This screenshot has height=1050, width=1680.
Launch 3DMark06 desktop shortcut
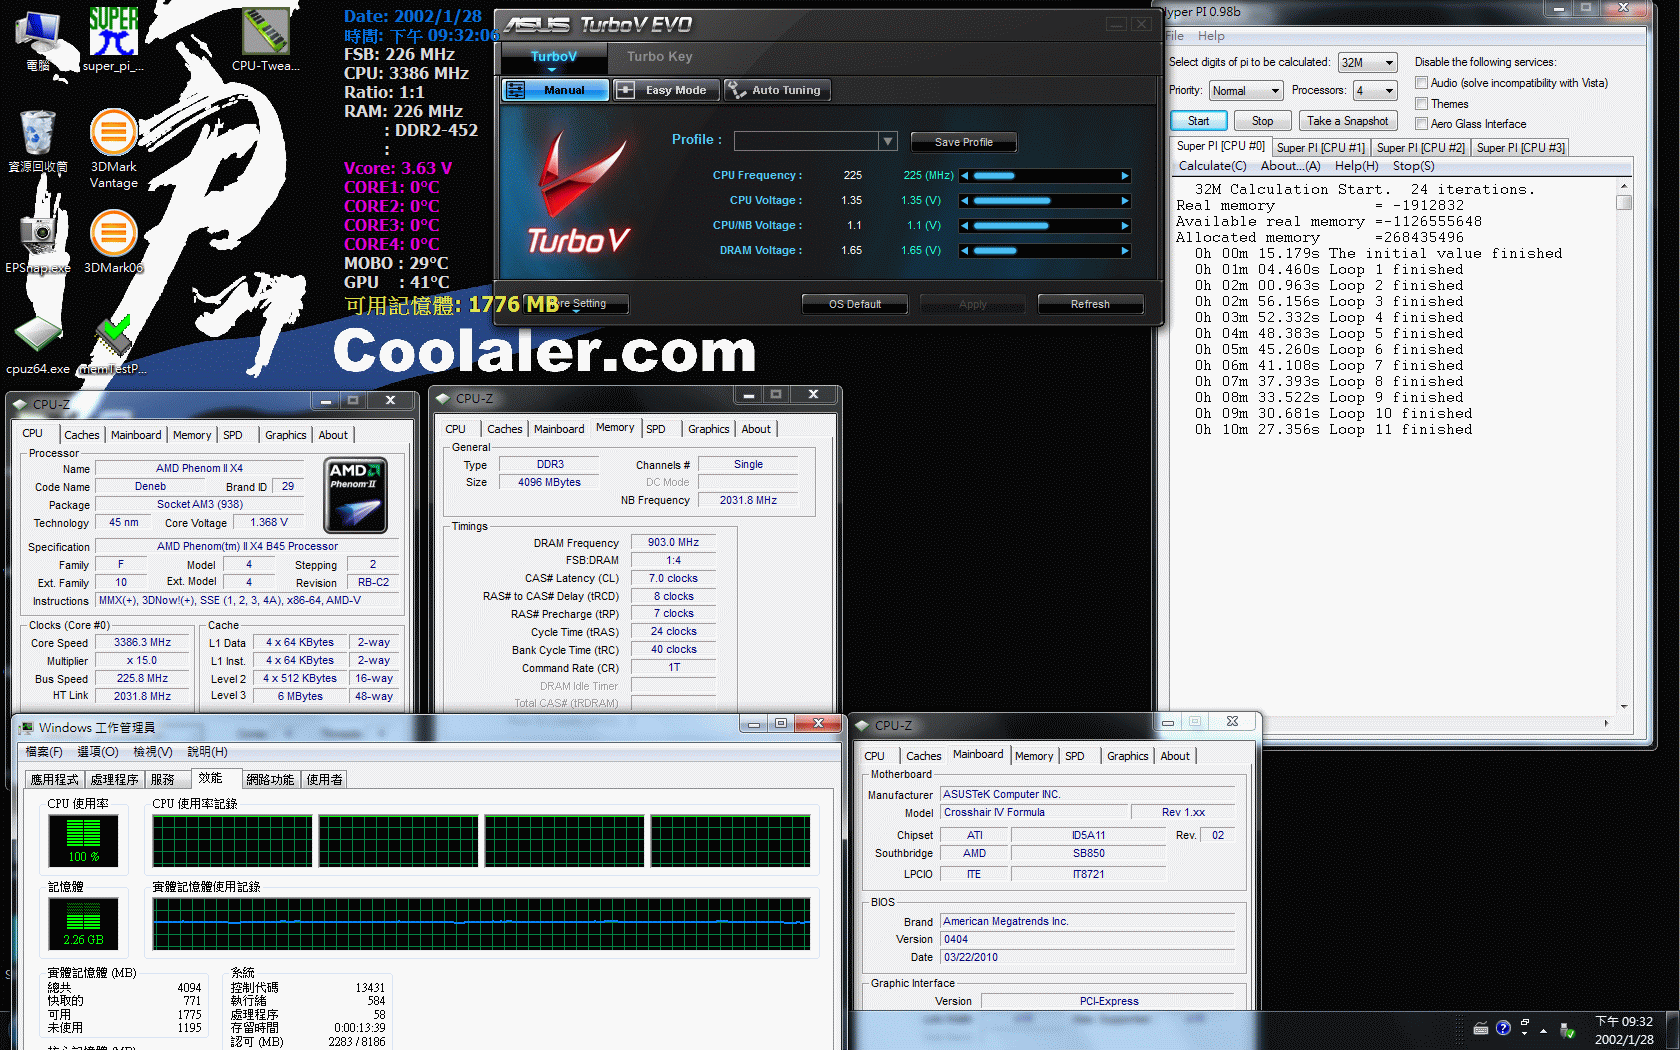coord(113,235)
